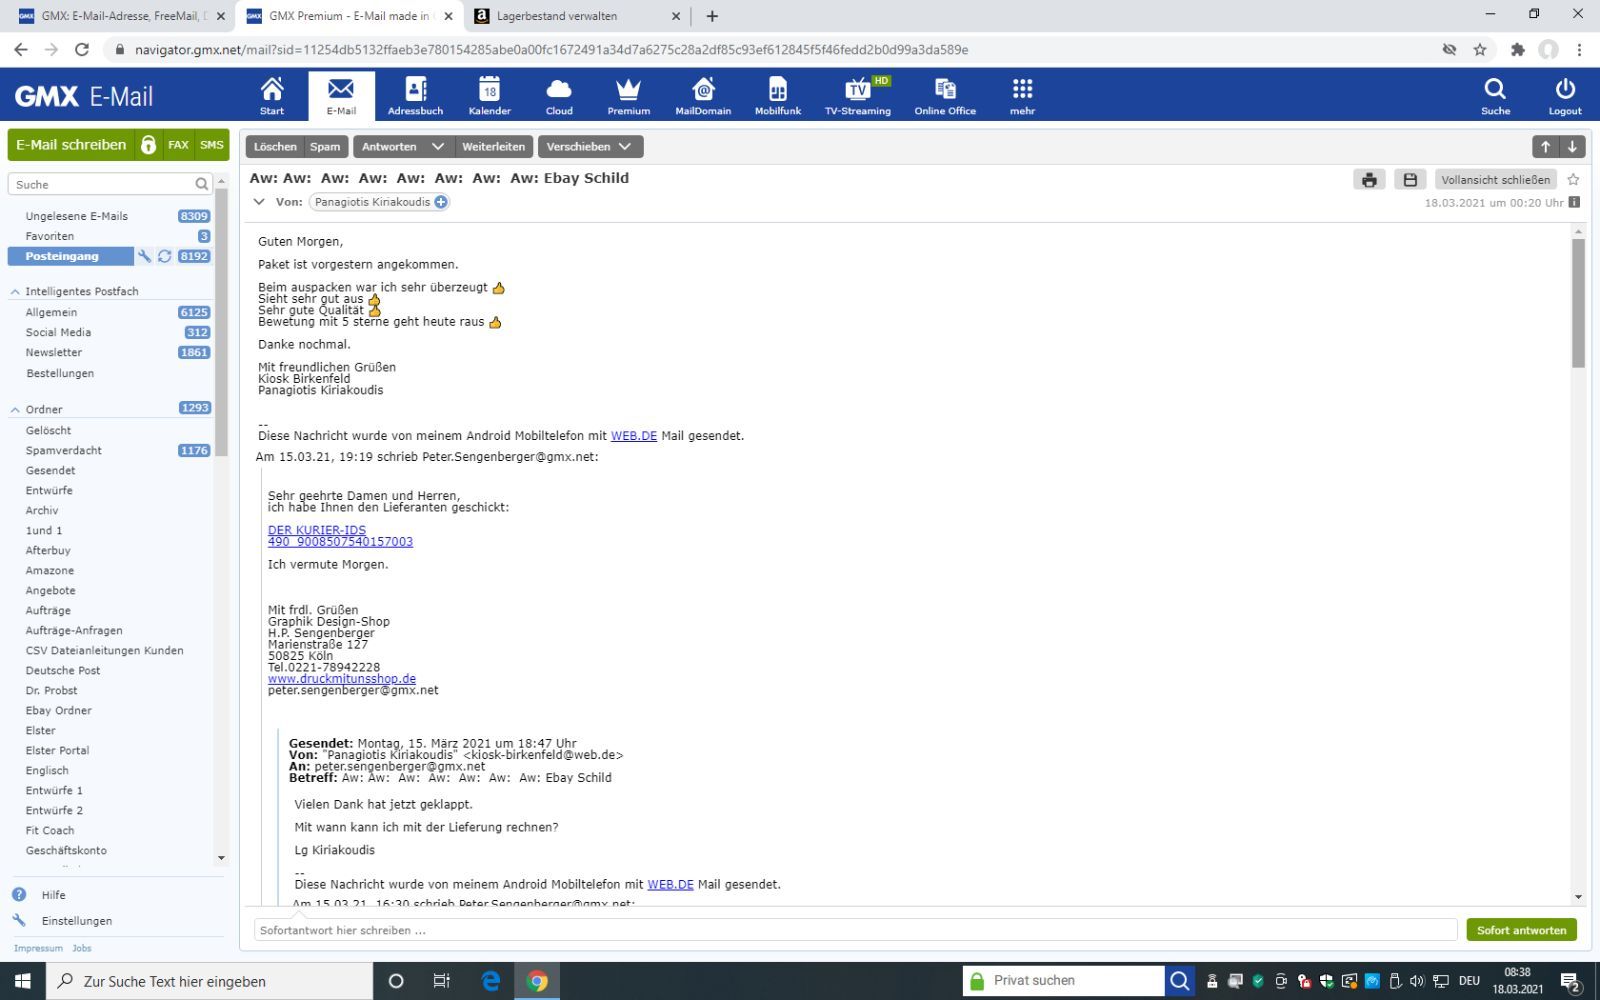Add sender Panagiotis Kiriakoudis to contacts
This screenshot has width=1600, height=1000.
tap(441, 202)
